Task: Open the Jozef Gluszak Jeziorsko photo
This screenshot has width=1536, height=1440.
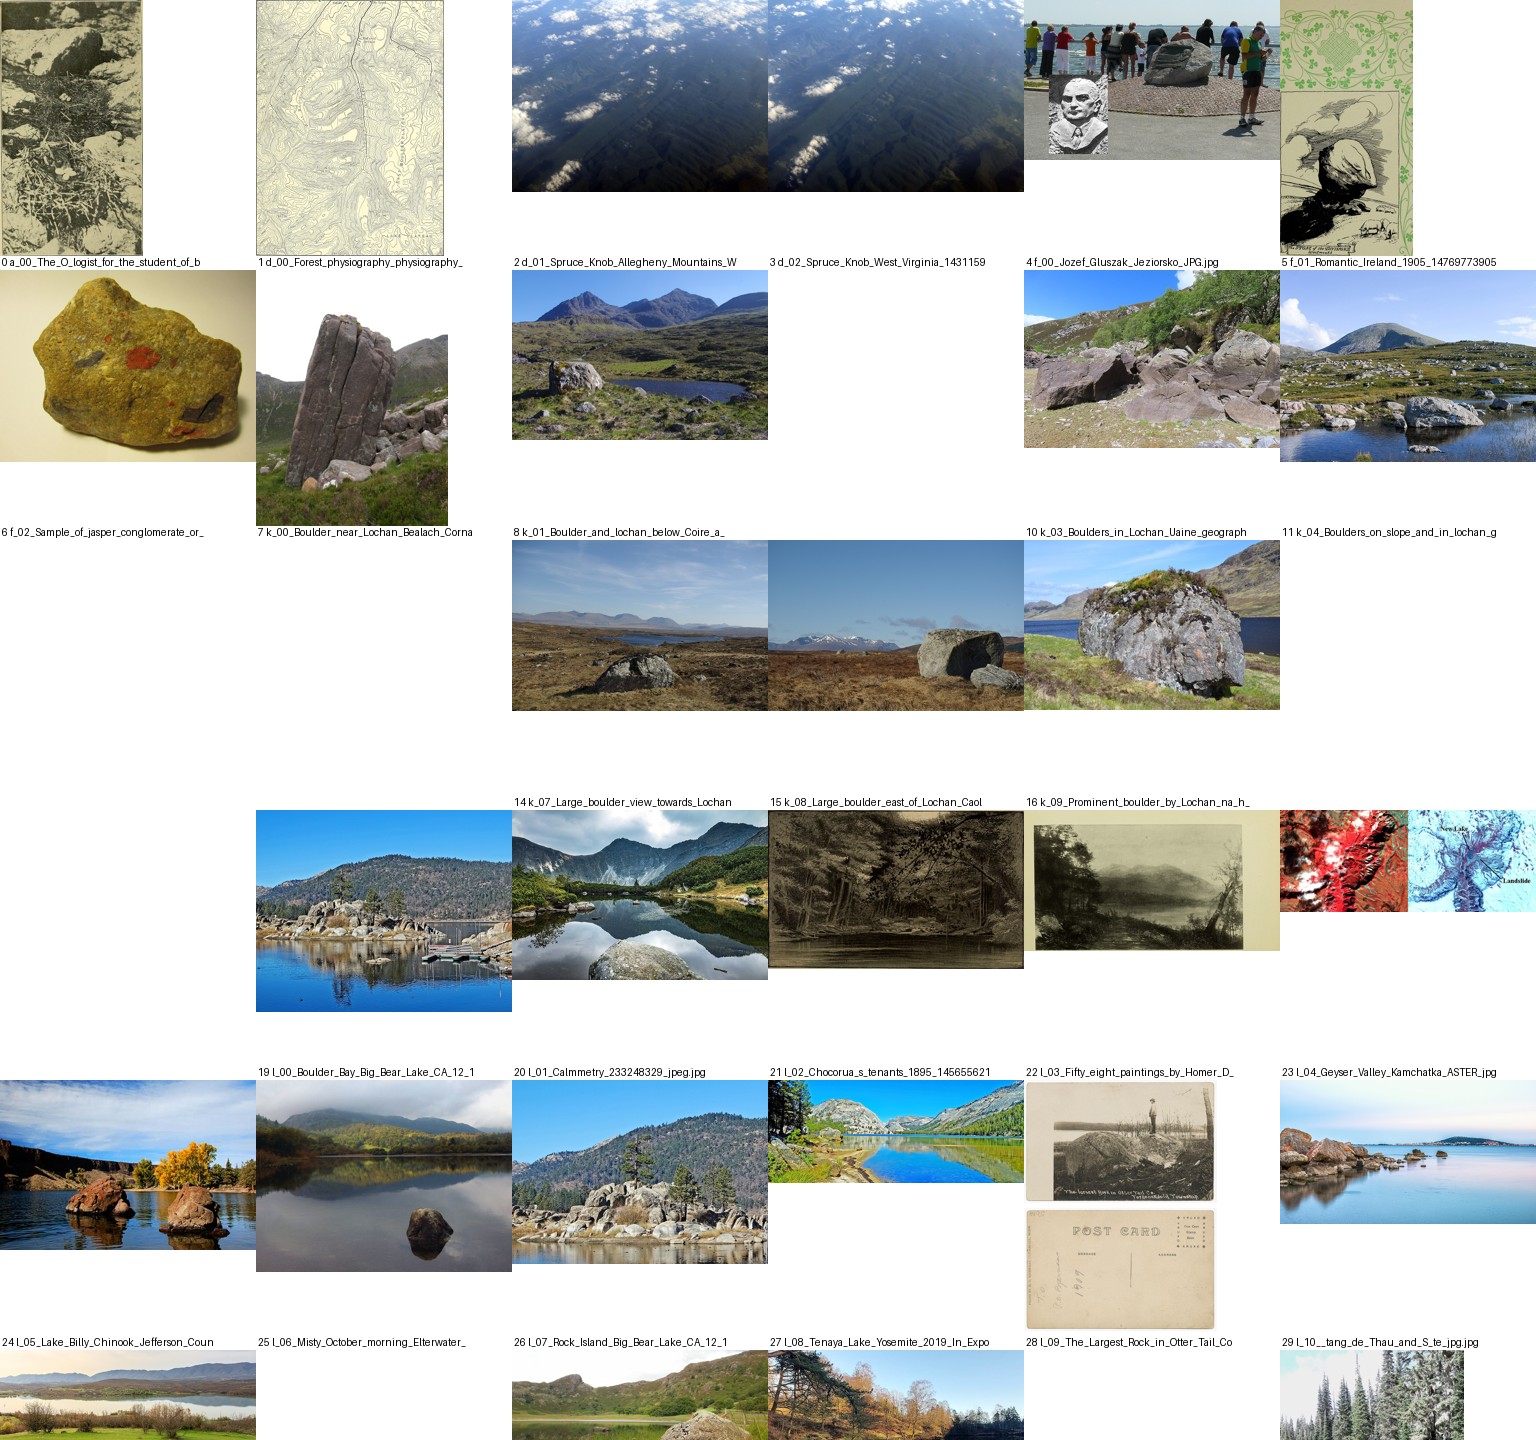Action: click(1152, 80)
